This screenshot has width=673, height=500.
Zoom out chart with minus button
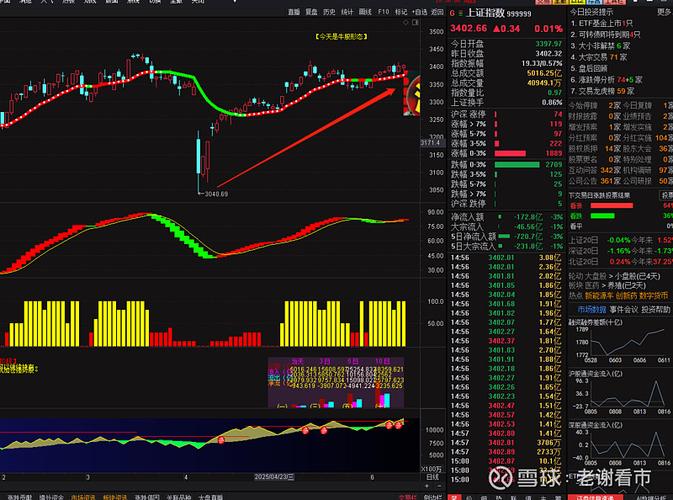[x=439, y=486]
